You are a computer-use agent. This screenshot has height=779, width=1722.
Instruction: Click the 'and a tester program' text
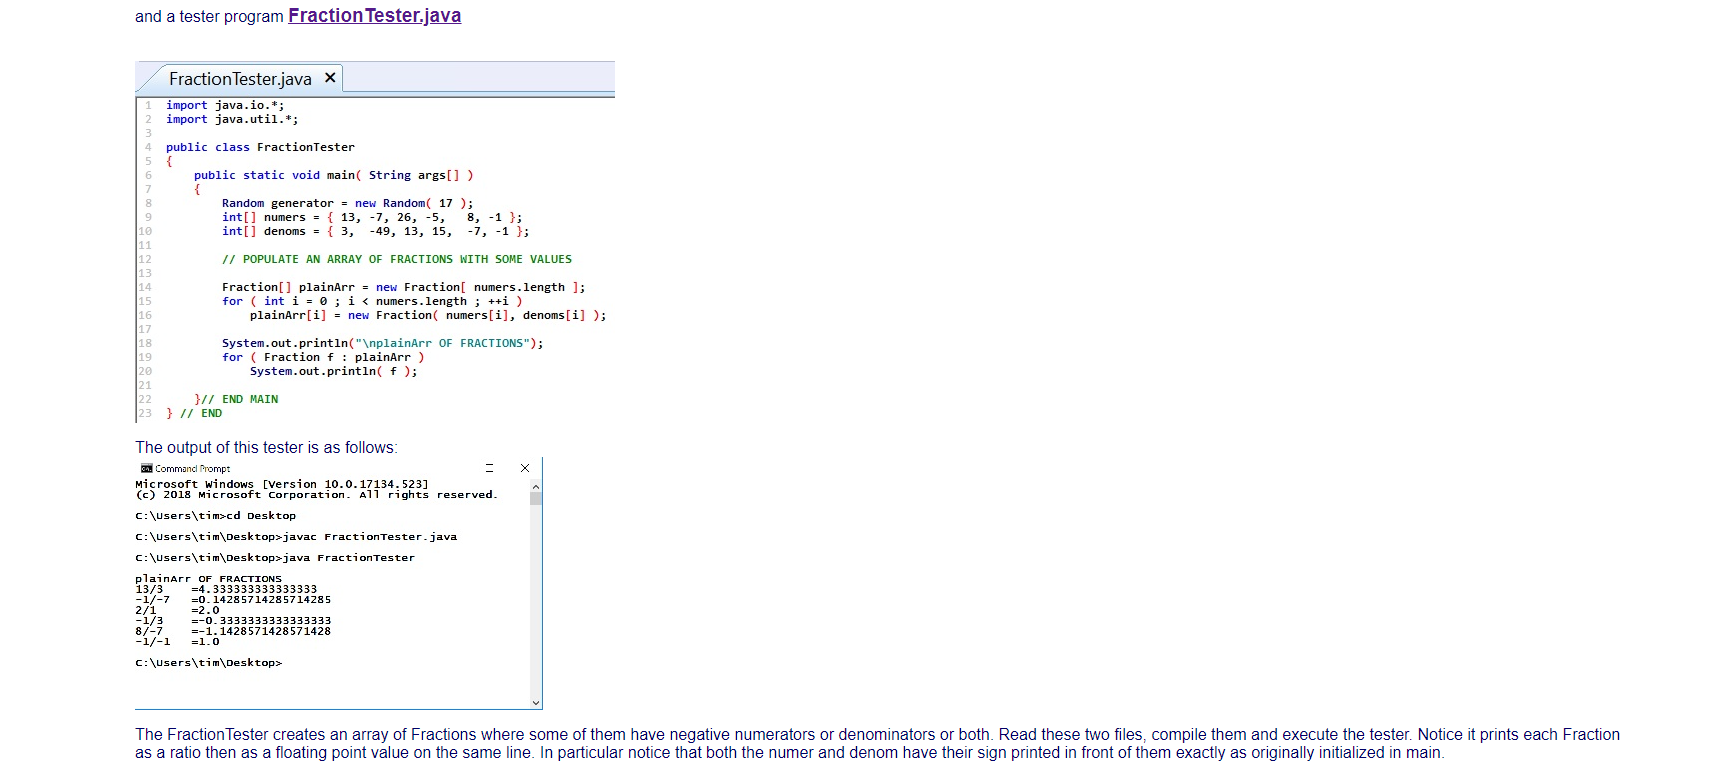point(209,17)
